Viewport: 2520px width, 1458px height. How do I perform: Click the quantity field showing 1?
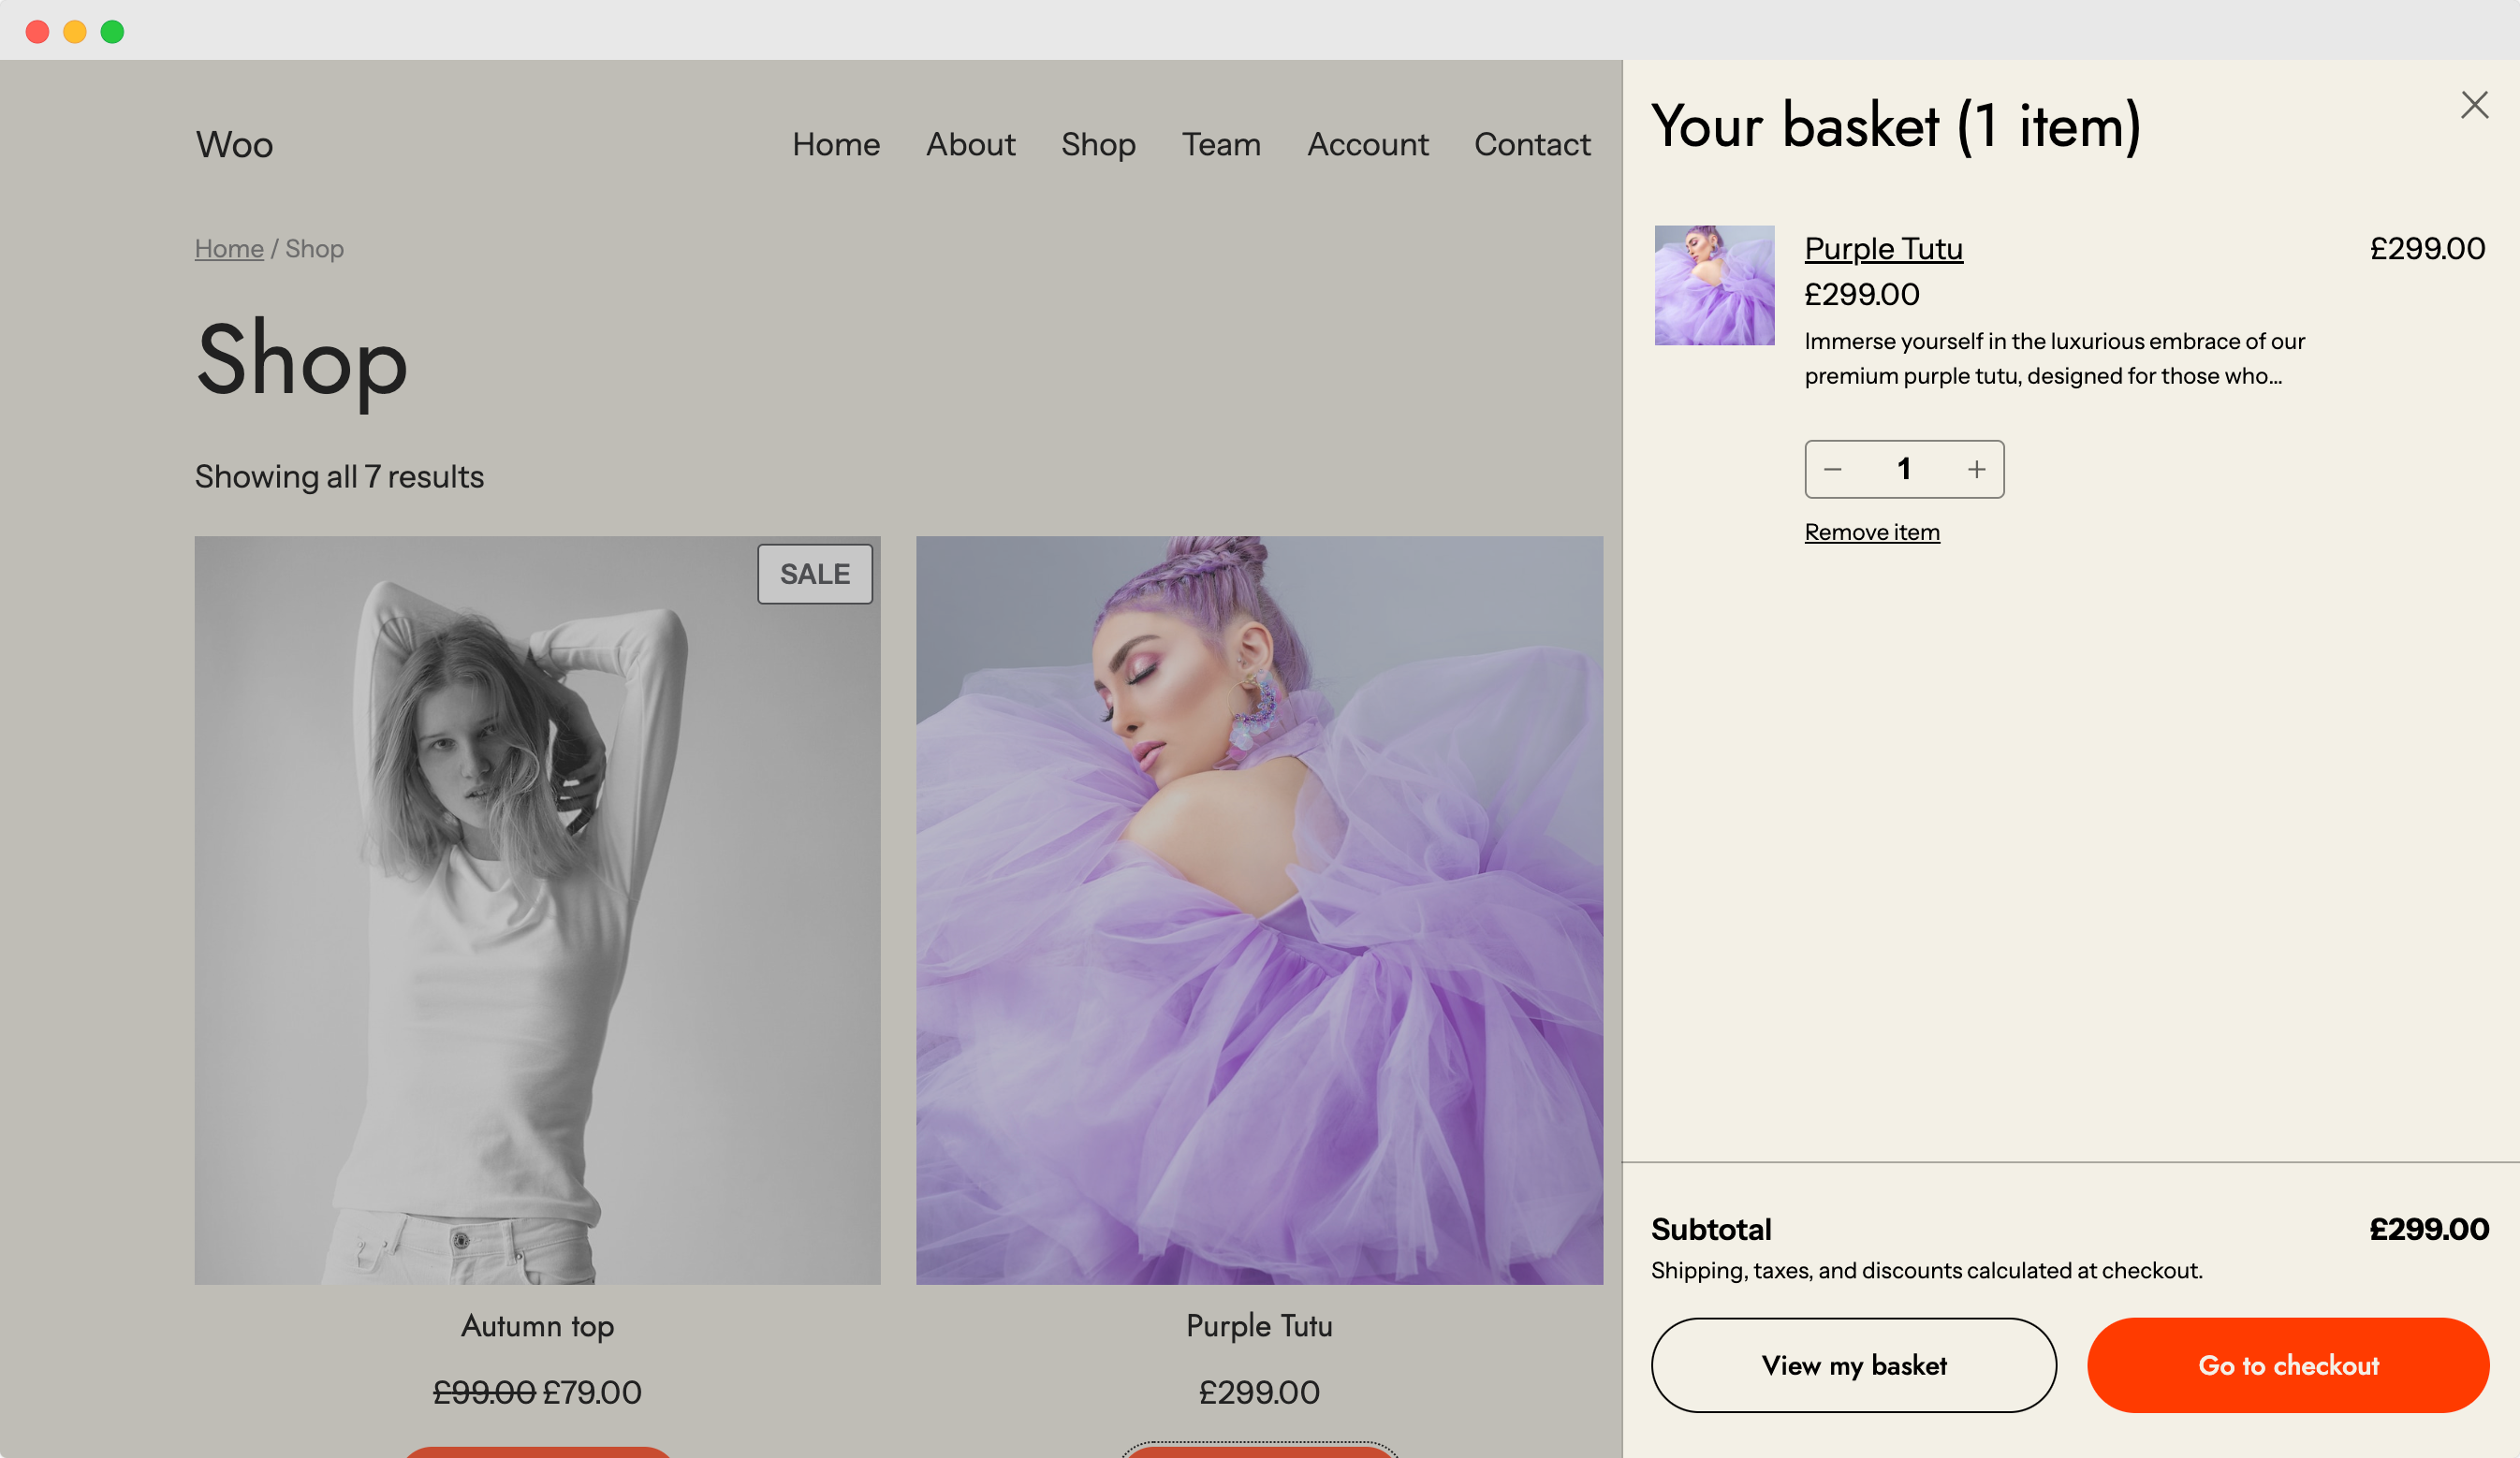coord(1904,469)
